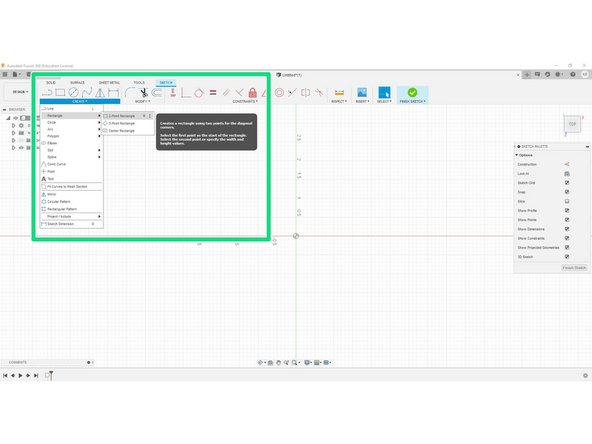This screenshot has height=444, width=592.
Task: Choose 3-Point Rectangle from submenu
Action: (127, 123)
